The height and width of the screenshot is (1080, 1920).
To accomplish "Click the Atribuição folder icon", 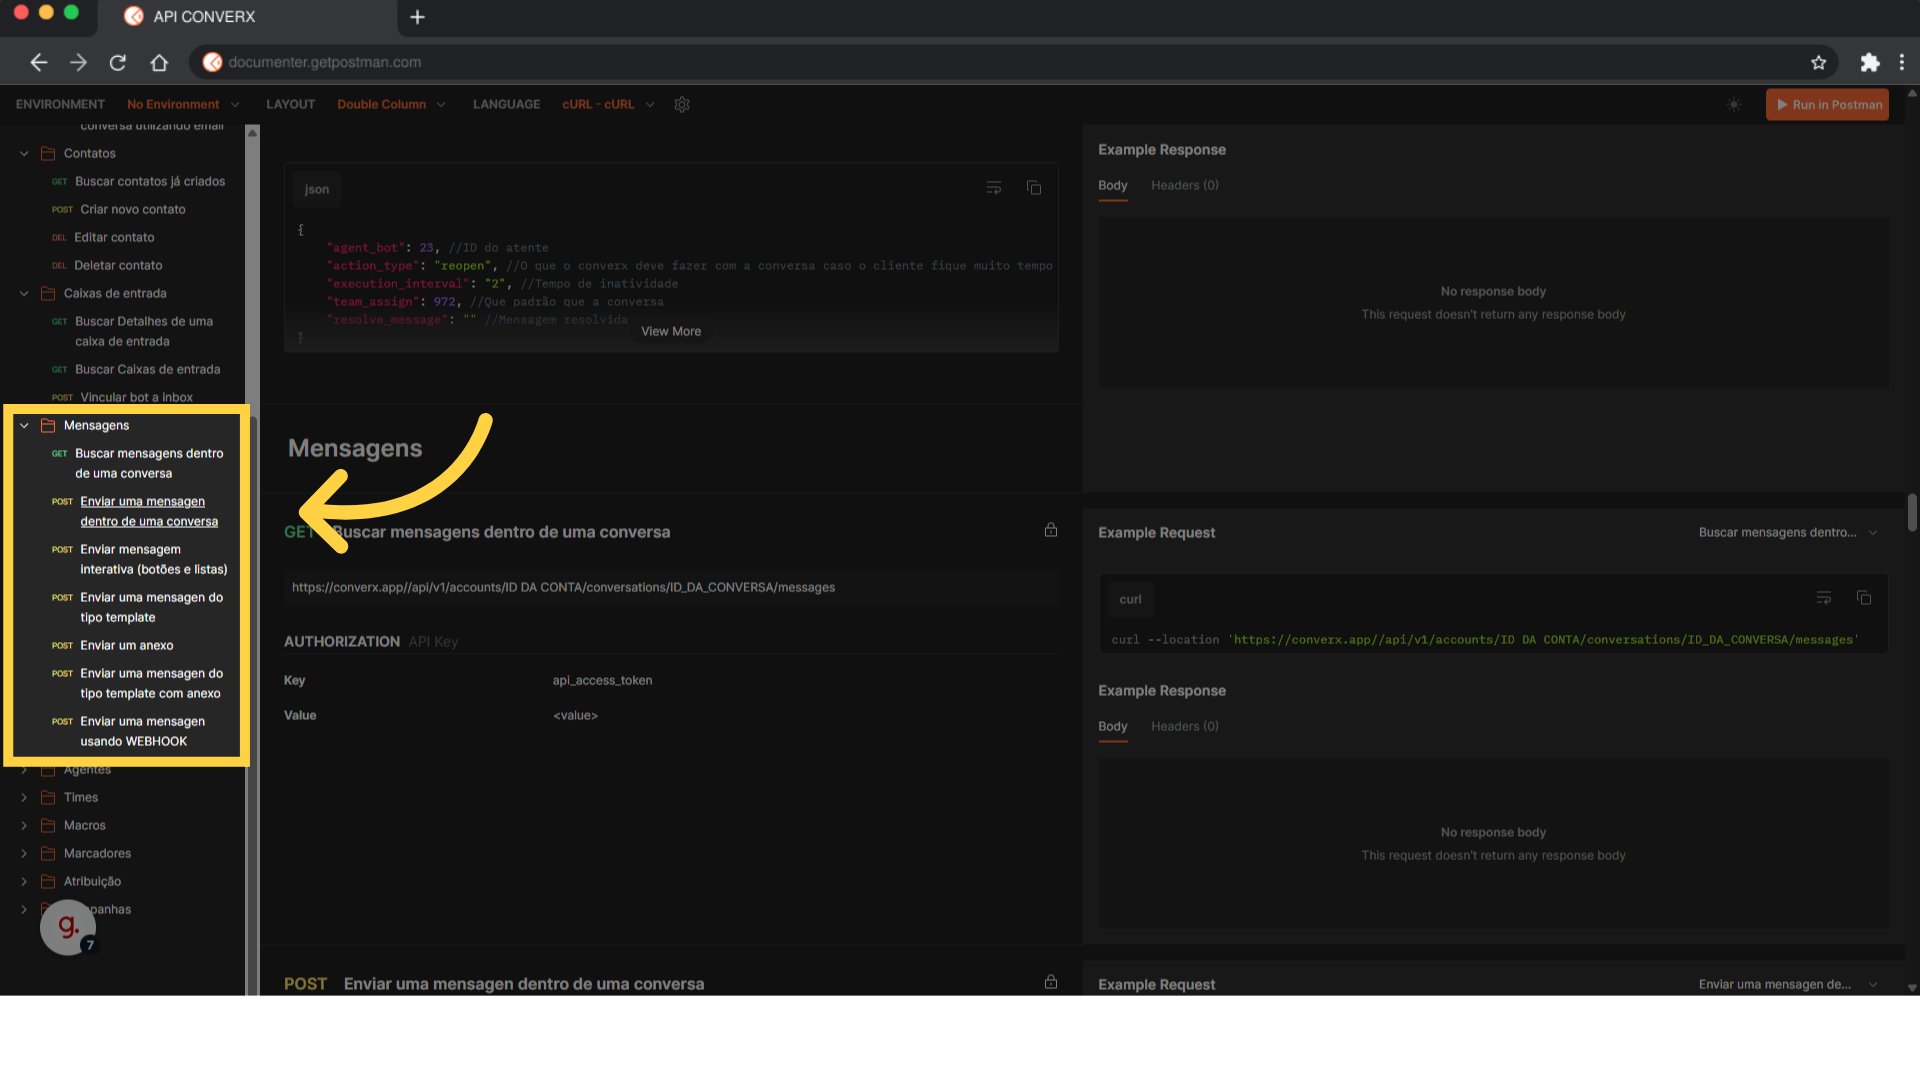I will pyautogui.click(x=48, y=881).
